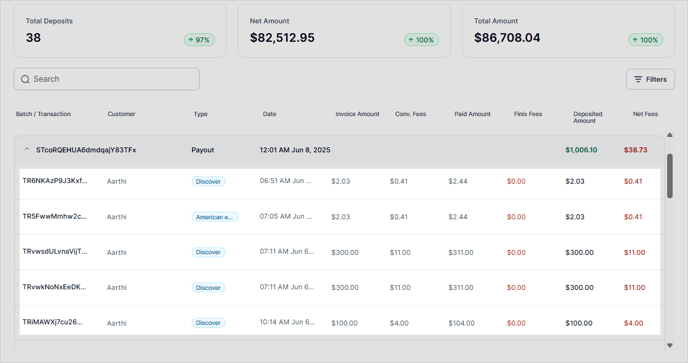Click the 100% trend badge on Net Amount
This screenshot has height=363, width=688.
[421, 40]
